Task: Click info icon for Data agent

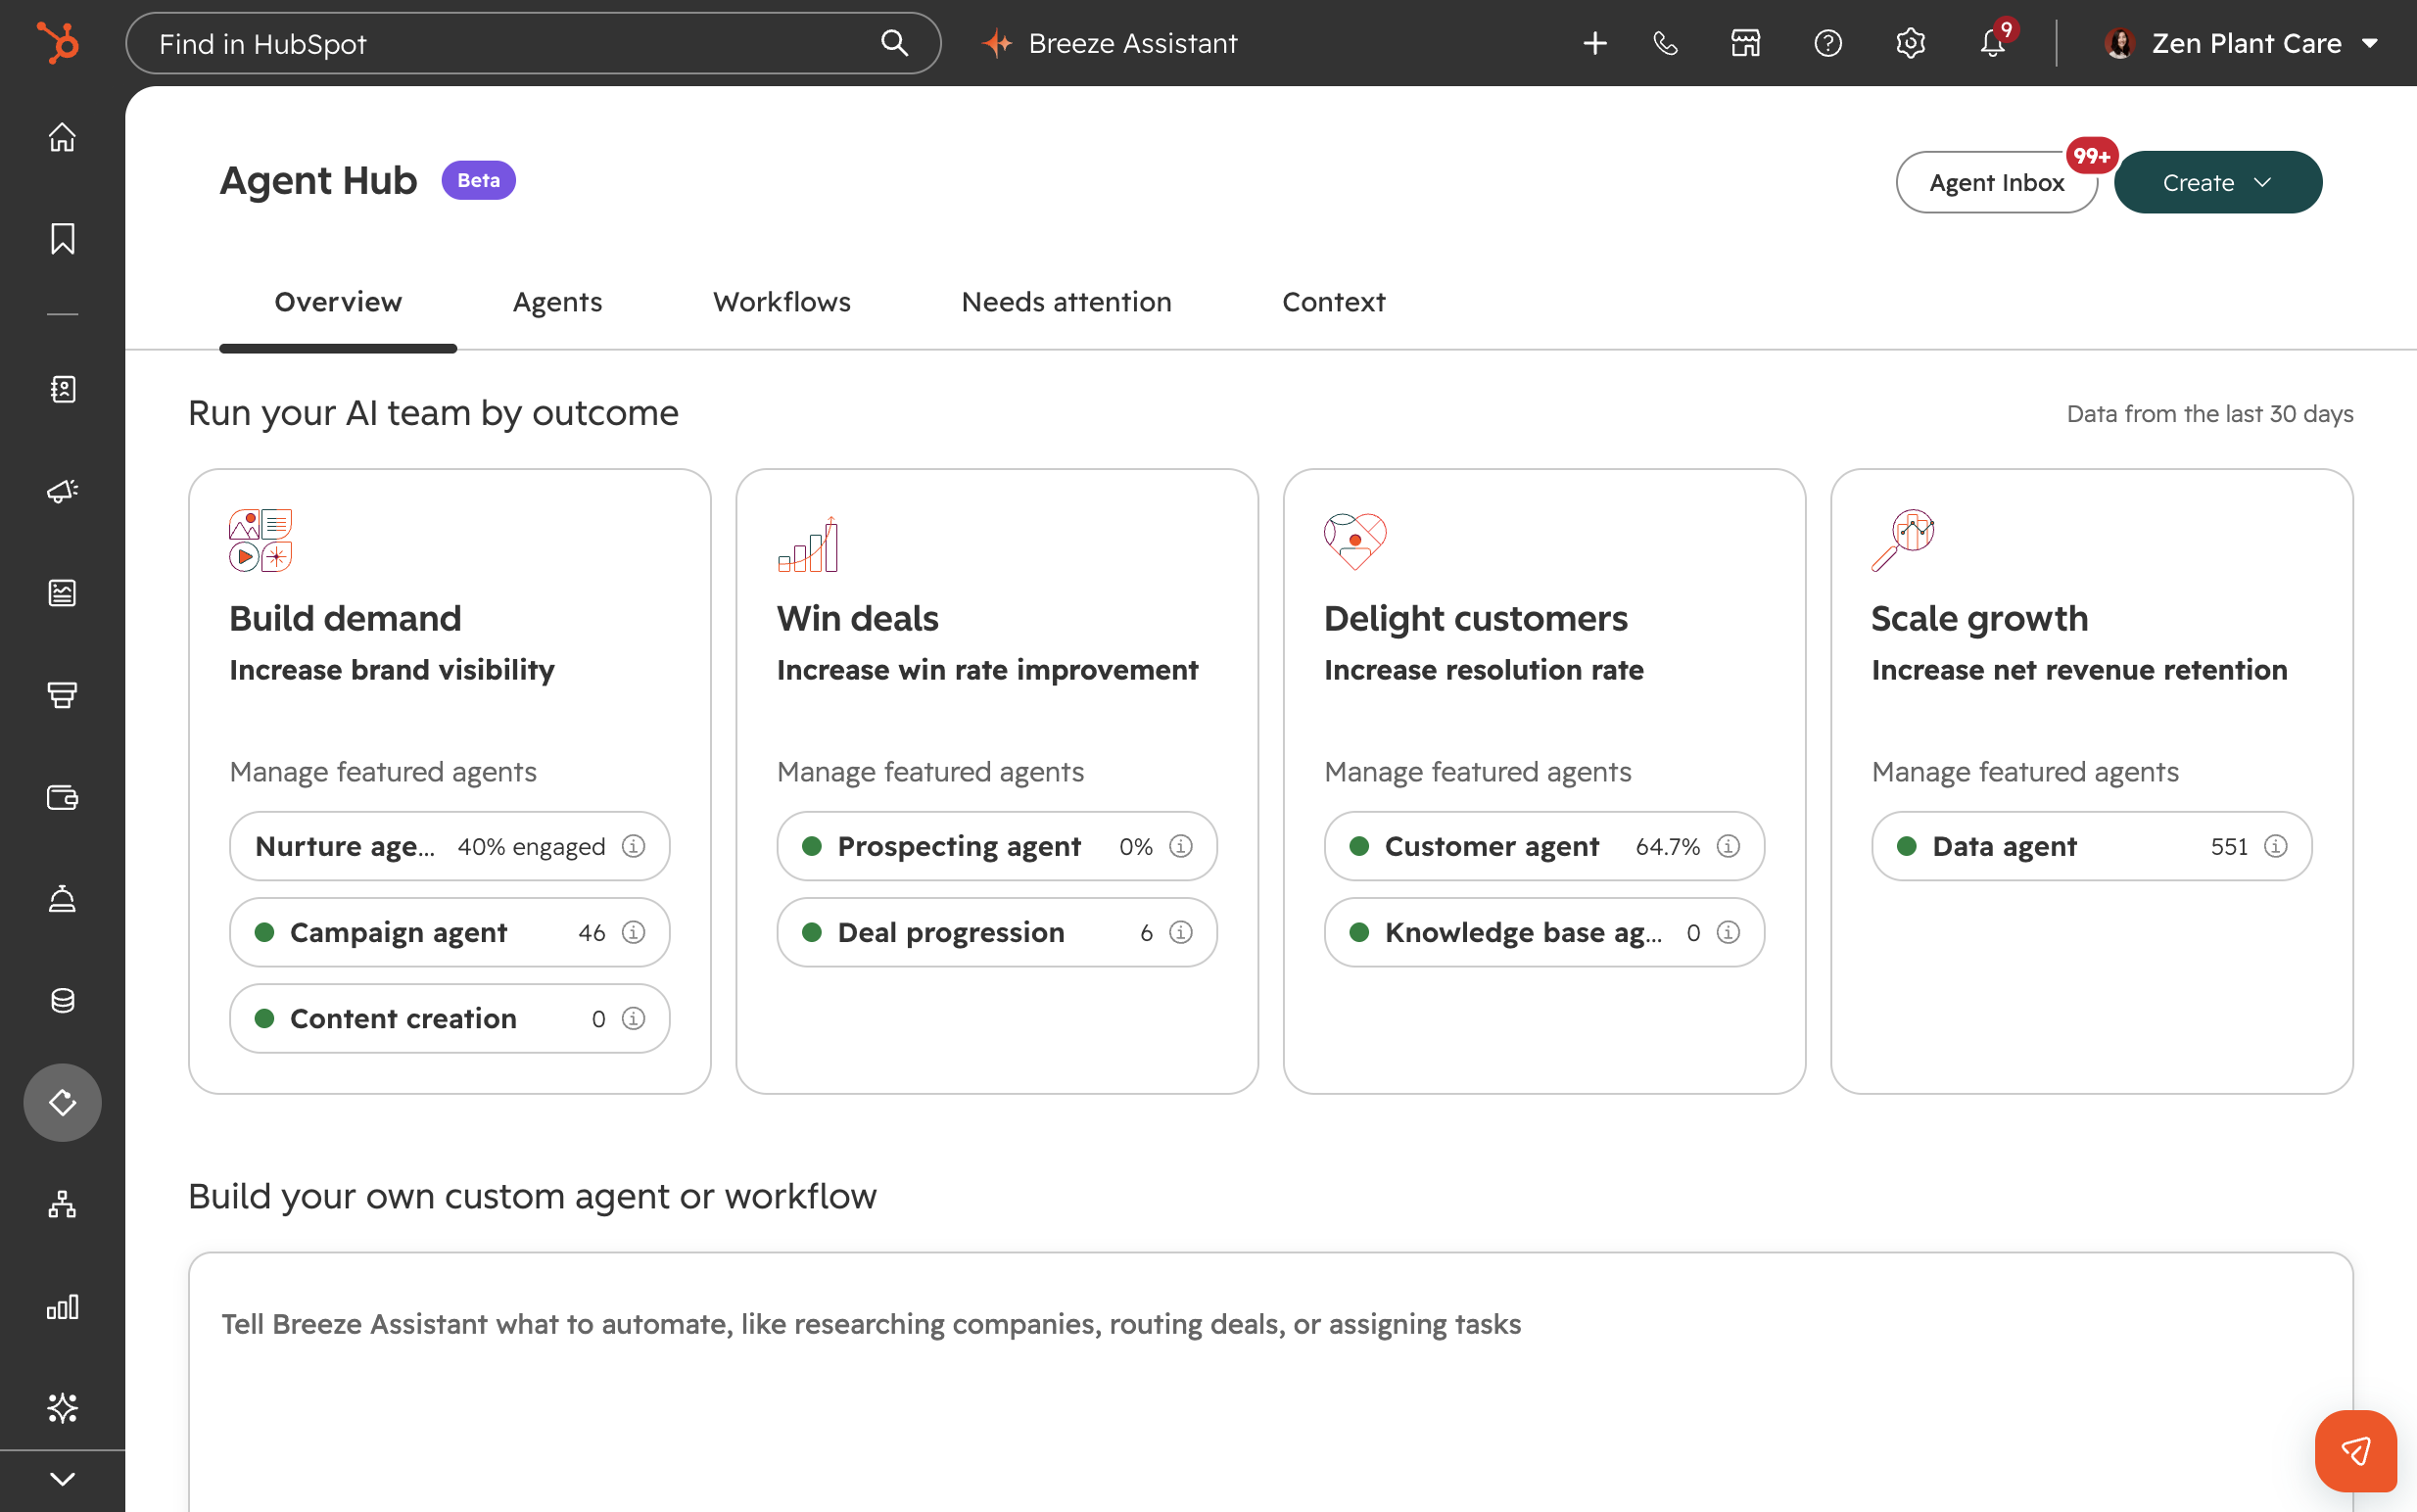Action: pyautogui.click(x=2276, y=846)
